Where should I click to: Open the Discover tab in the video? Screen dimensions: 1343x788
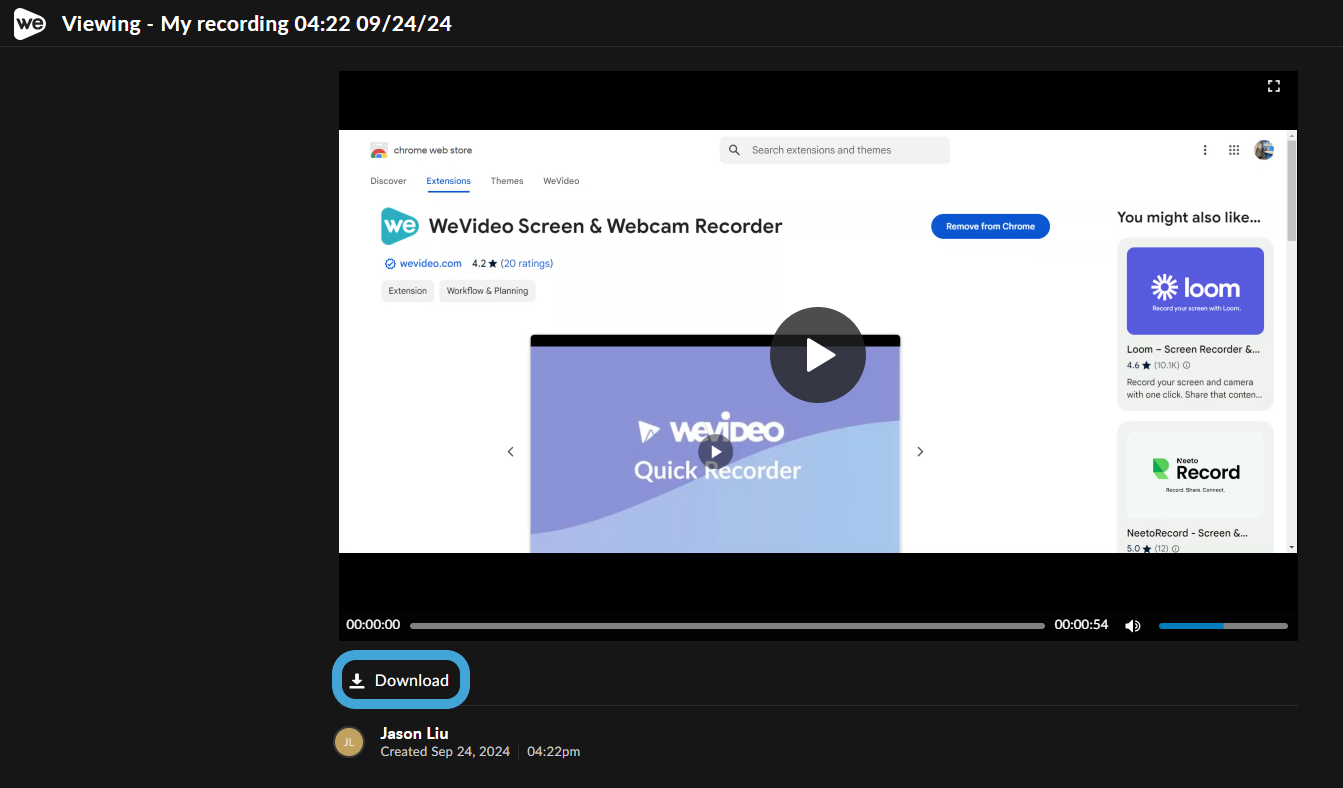pos(388,181)
